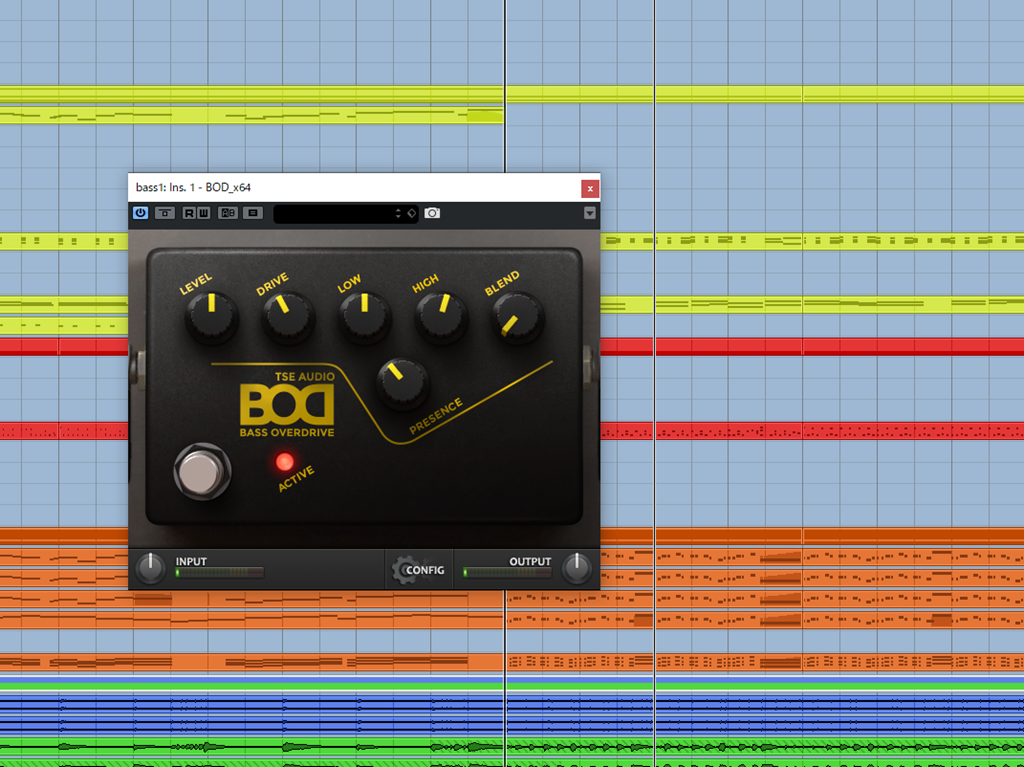Click the camera snapshot icon
The image size is (1024, 767).
432,213
